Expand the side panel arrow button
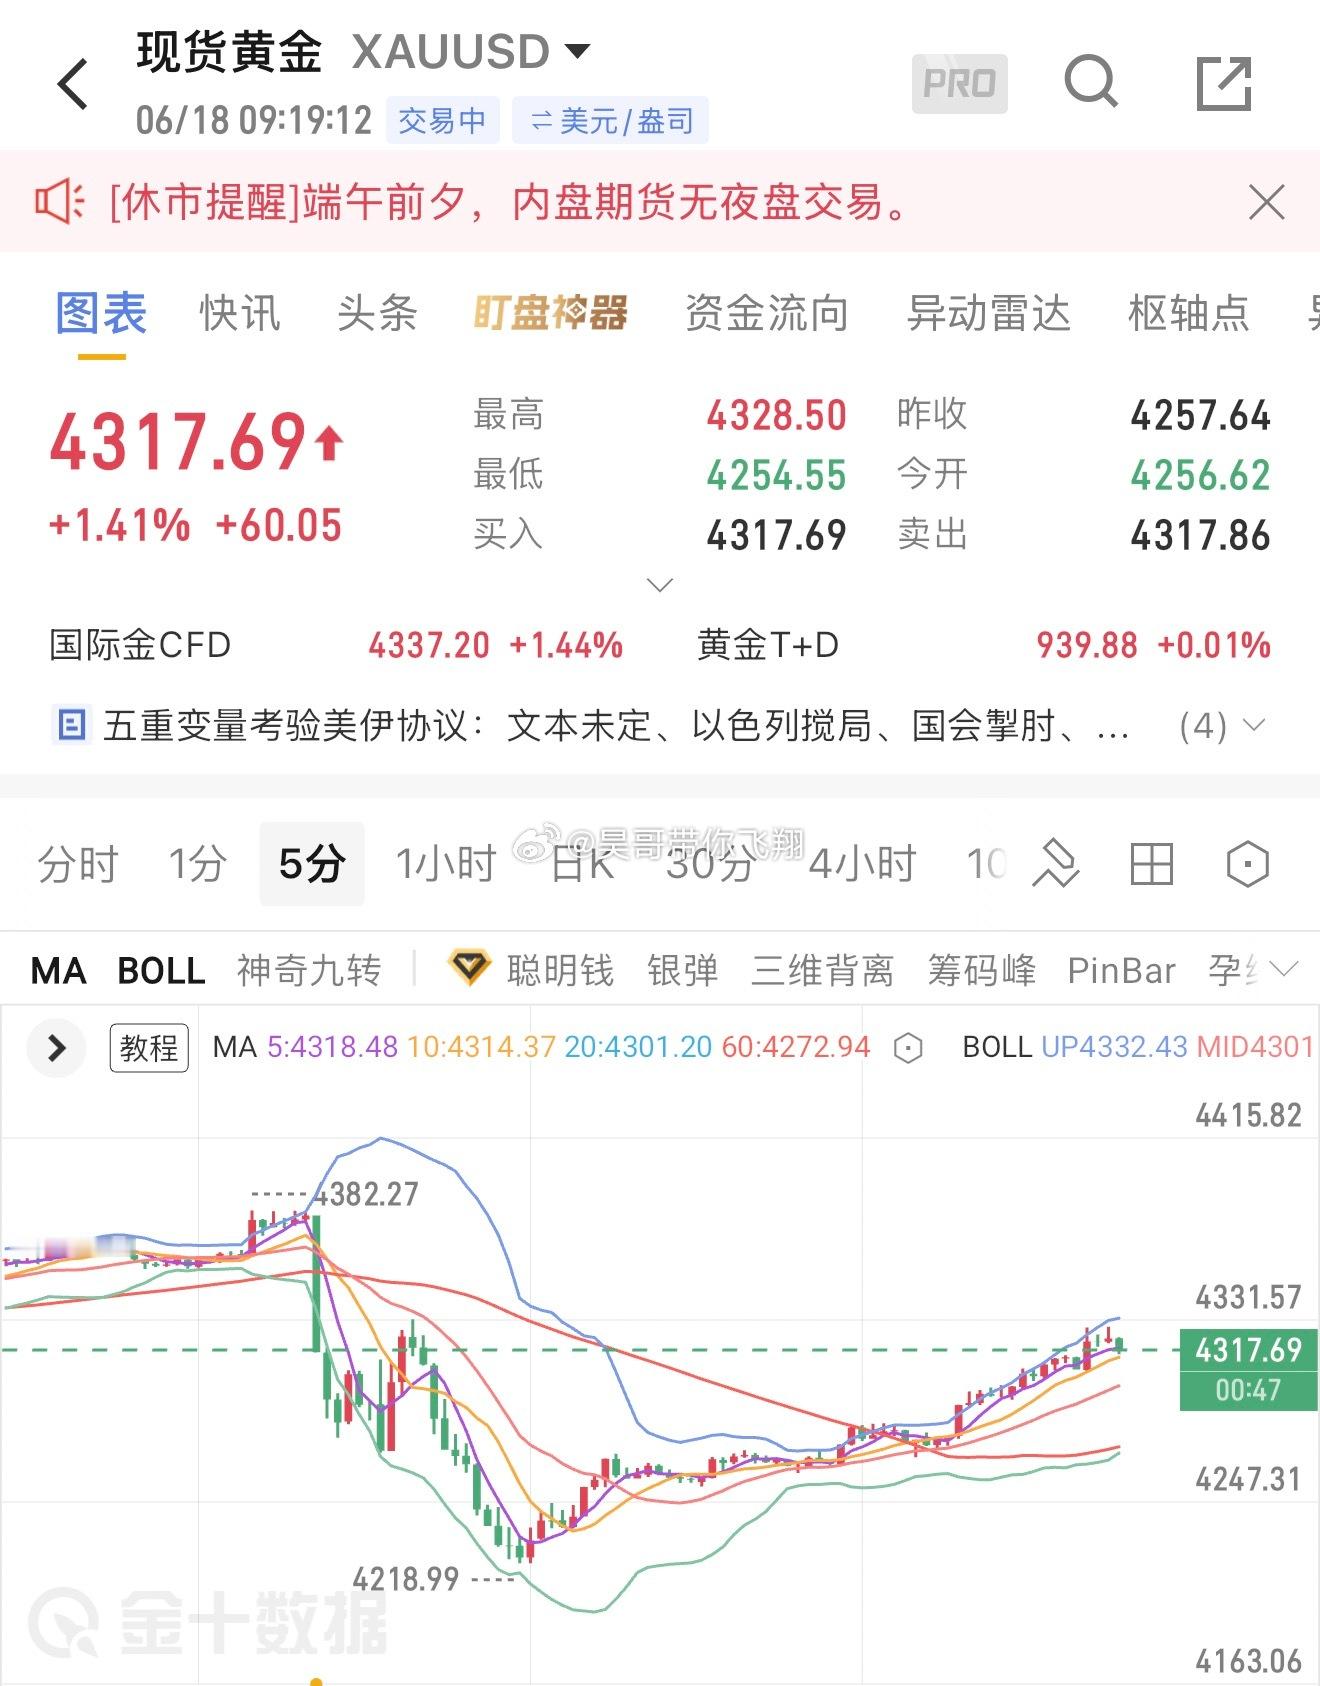Viewport: 1320px width, 1686px height. point(57,1048)
